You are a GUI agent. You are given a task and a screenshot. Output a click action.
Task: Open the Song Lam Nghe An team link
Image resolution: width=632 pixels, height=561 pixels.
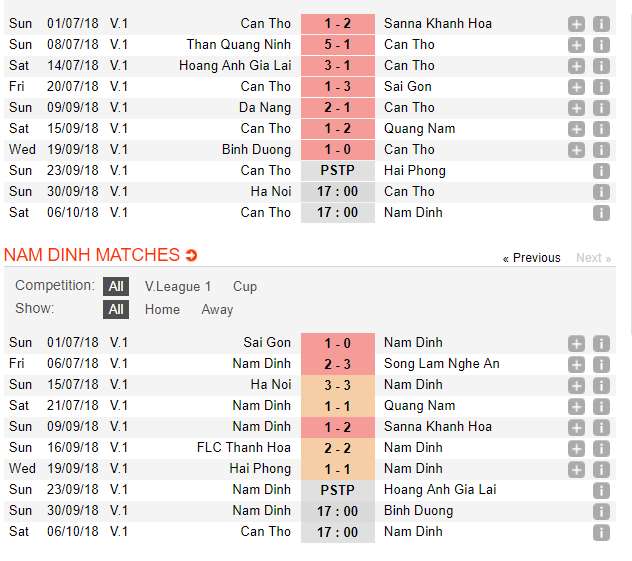[x=441, y=363]
